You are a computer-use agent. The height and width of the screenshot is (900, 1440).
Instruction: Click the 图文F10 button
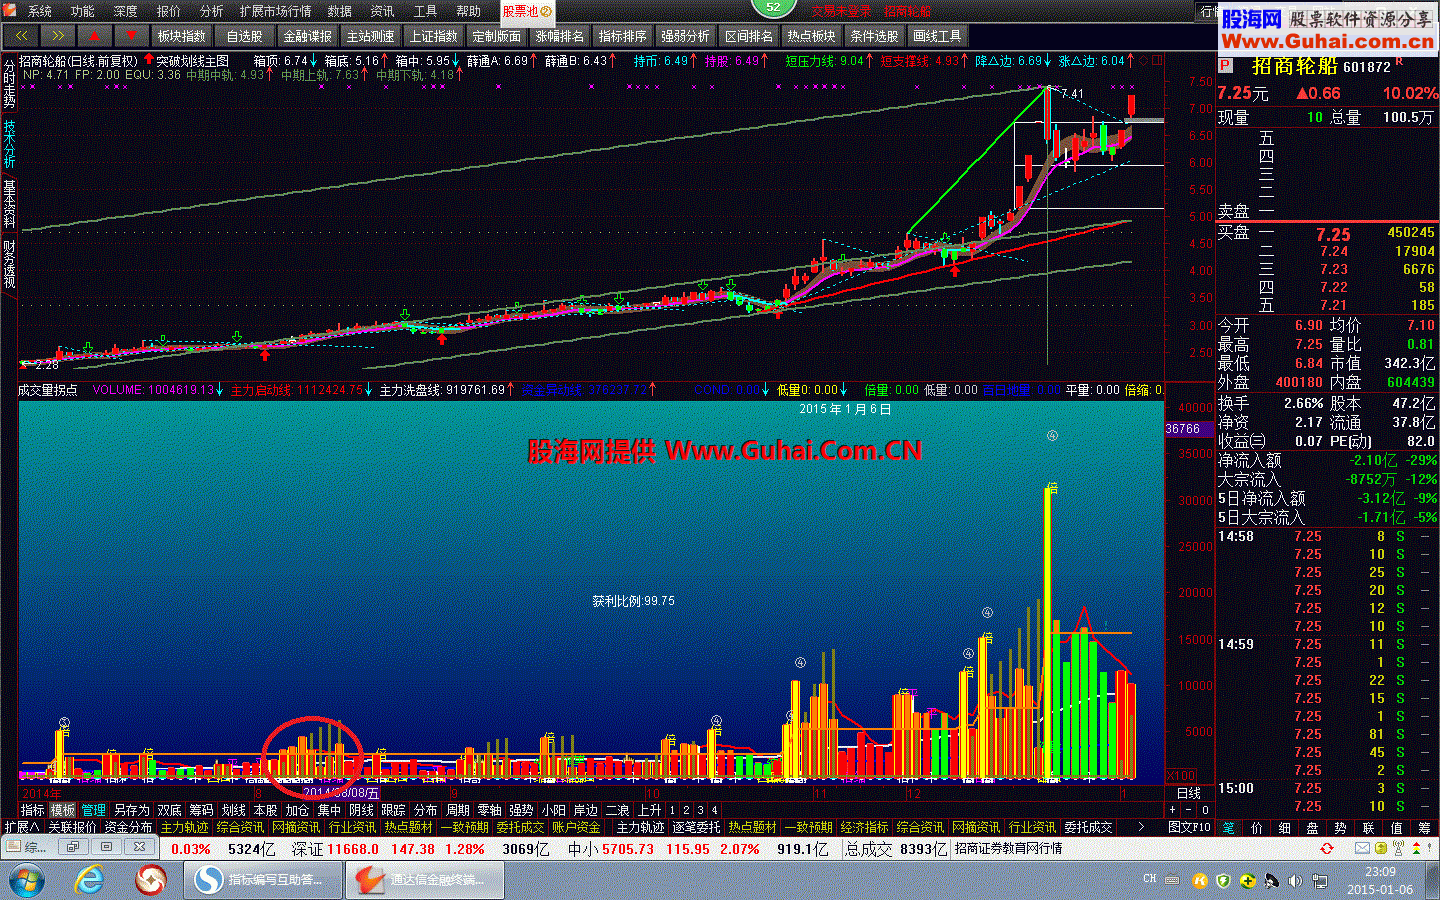tap(1190, 827)
